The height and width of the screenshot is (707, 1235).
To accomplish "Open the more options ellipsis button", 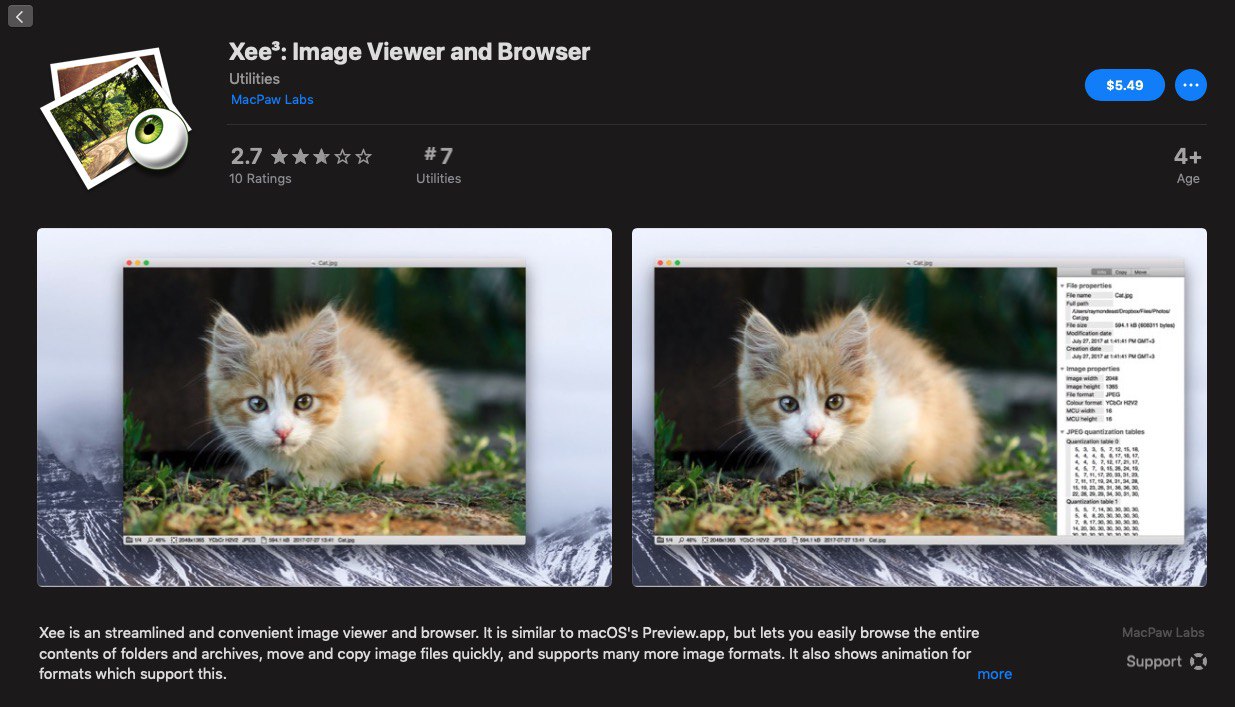I will [x=1190, y=85].
